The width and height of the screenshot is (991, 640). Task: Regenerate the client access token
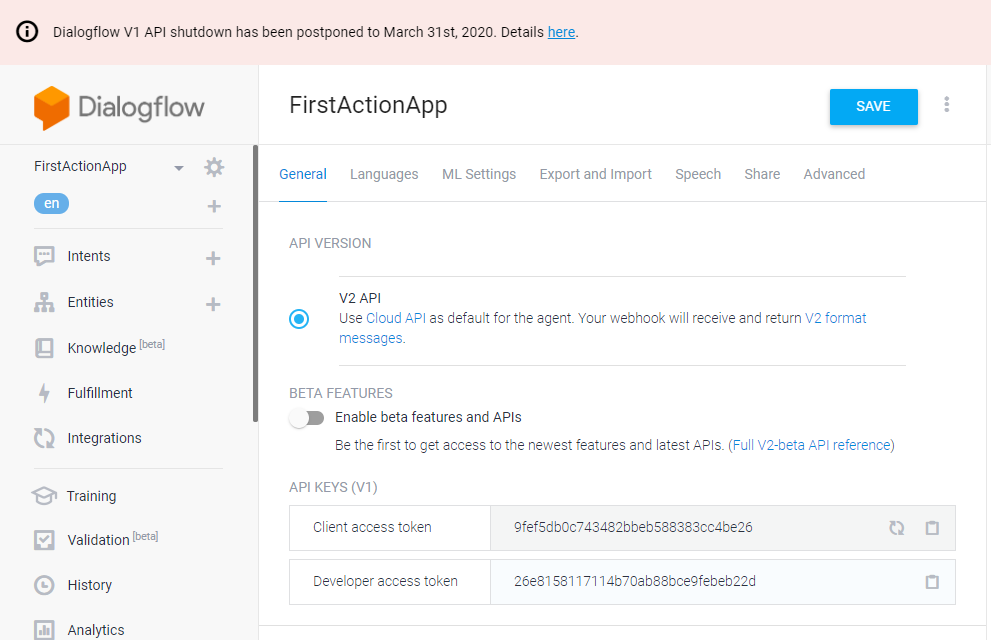[x=897, y=528]
